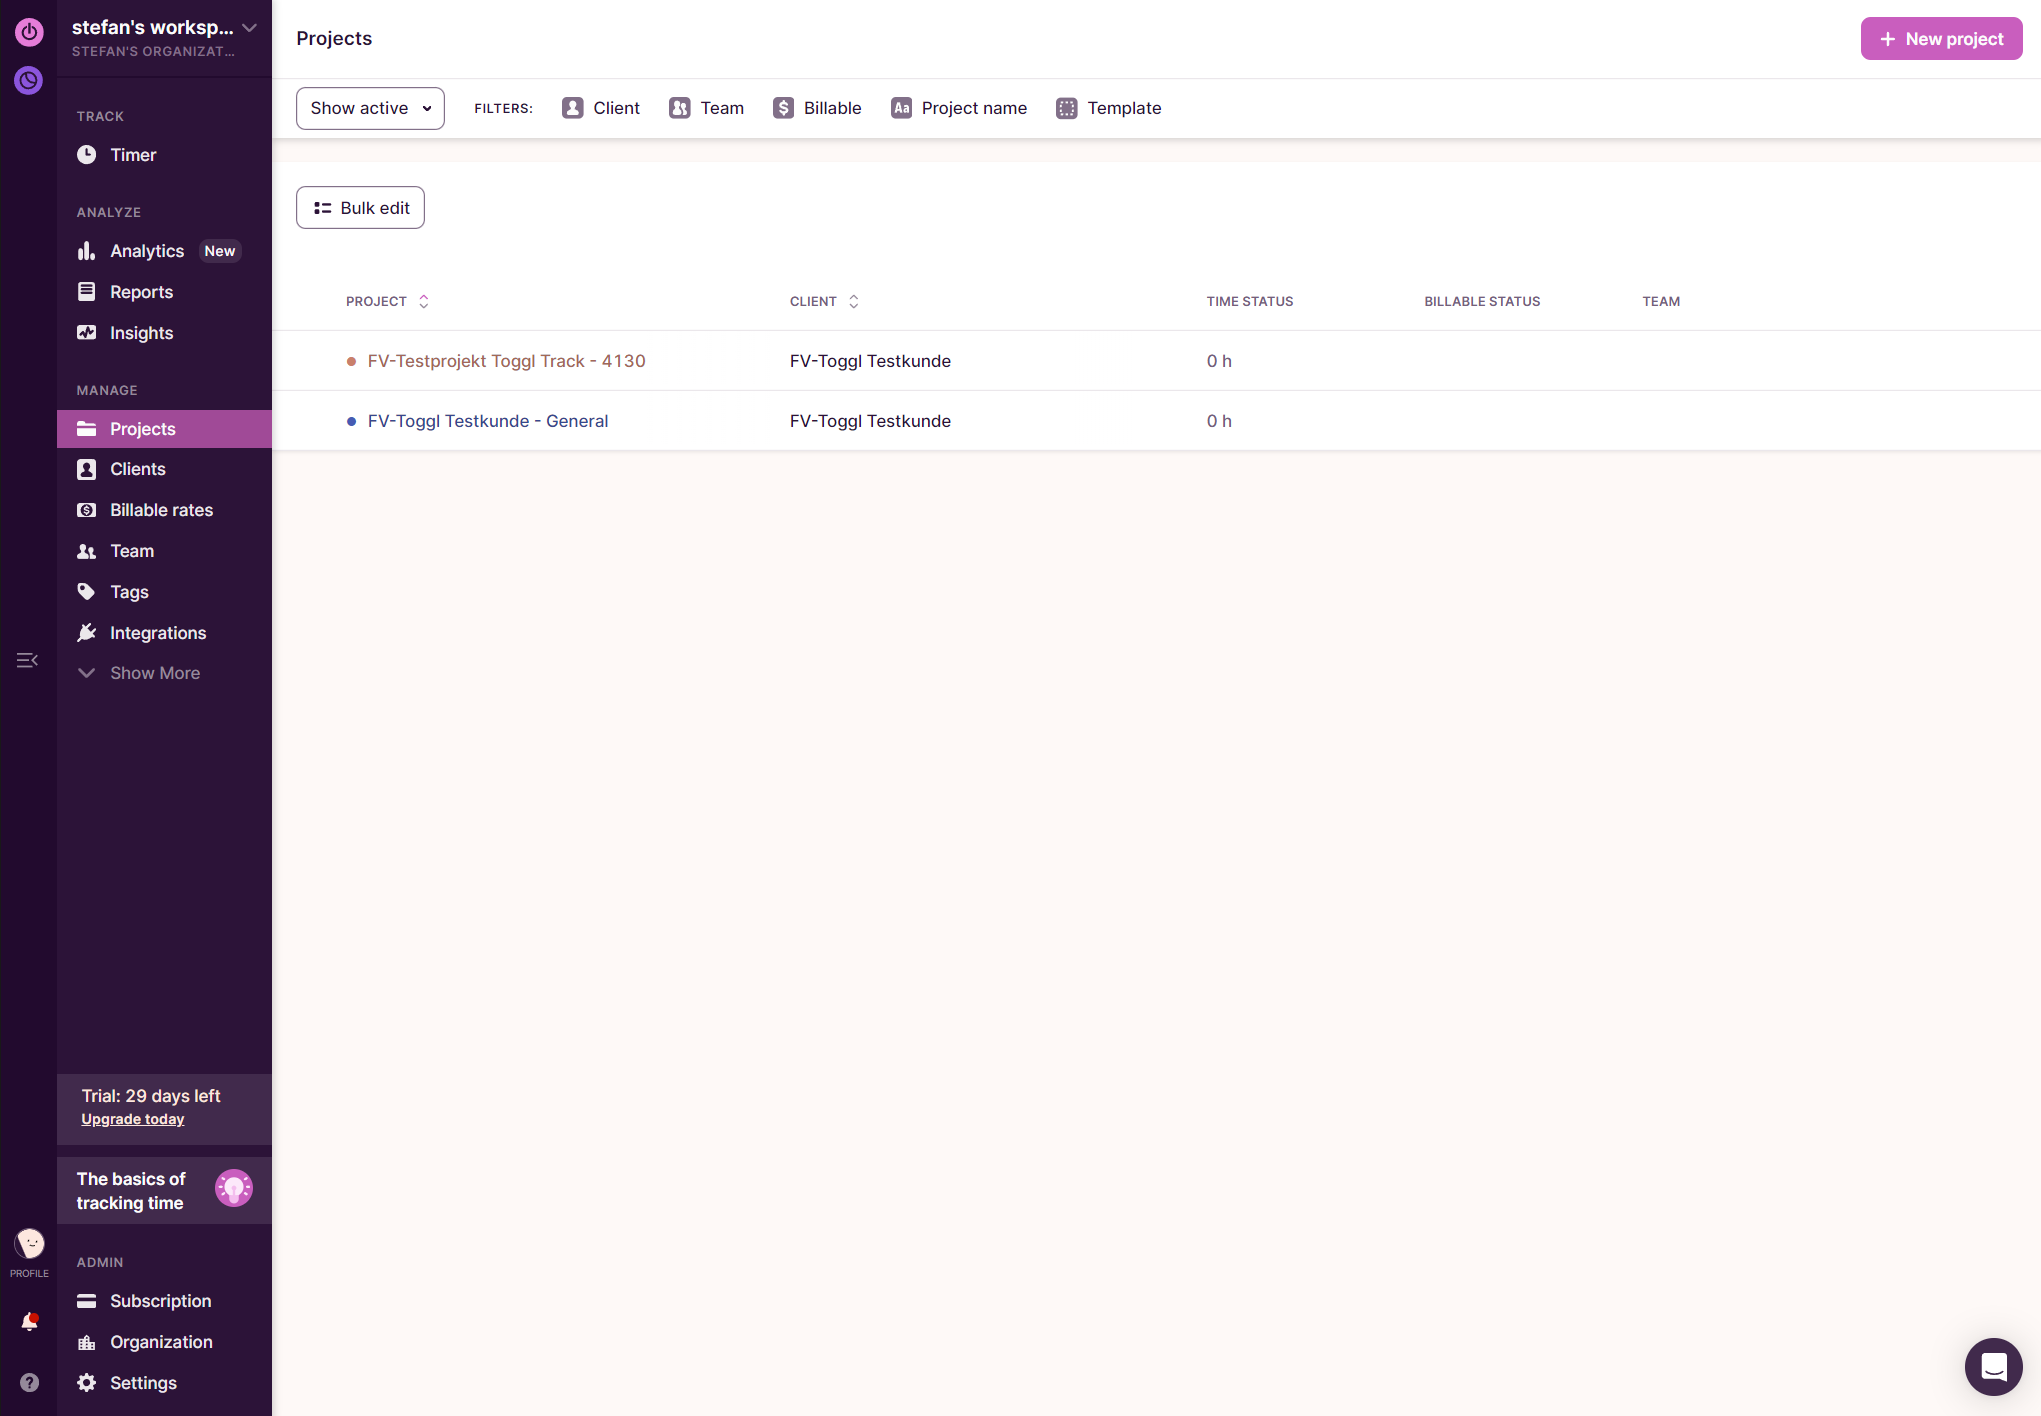
Task: Expand the workspace switcher chevron
Action: (x=250, y=28)
